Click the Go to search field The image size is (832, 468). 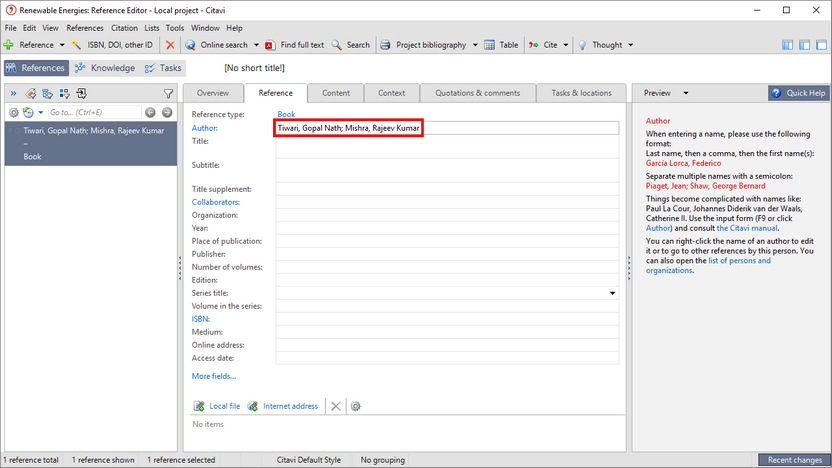click(x=94, y=112)
